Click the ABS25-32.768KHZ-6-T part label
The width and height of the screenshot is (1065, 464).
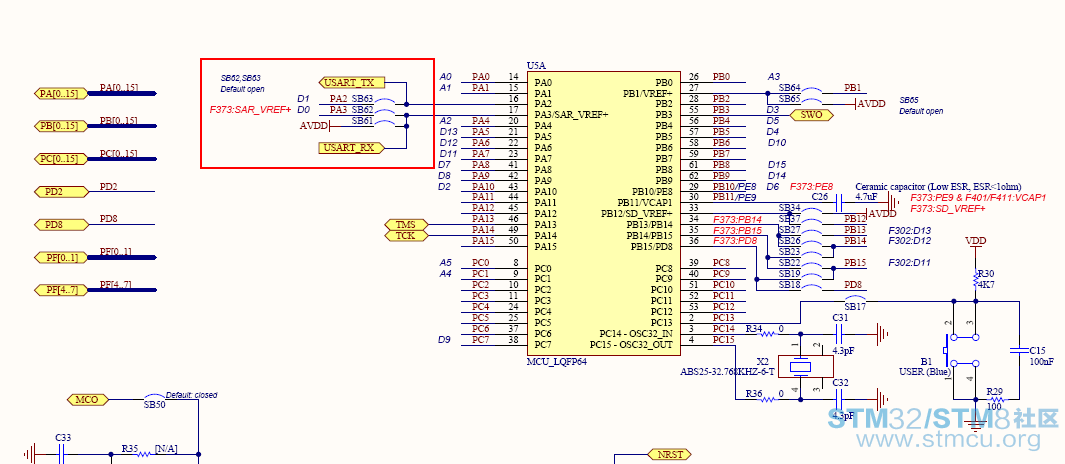tap(727, 372)
